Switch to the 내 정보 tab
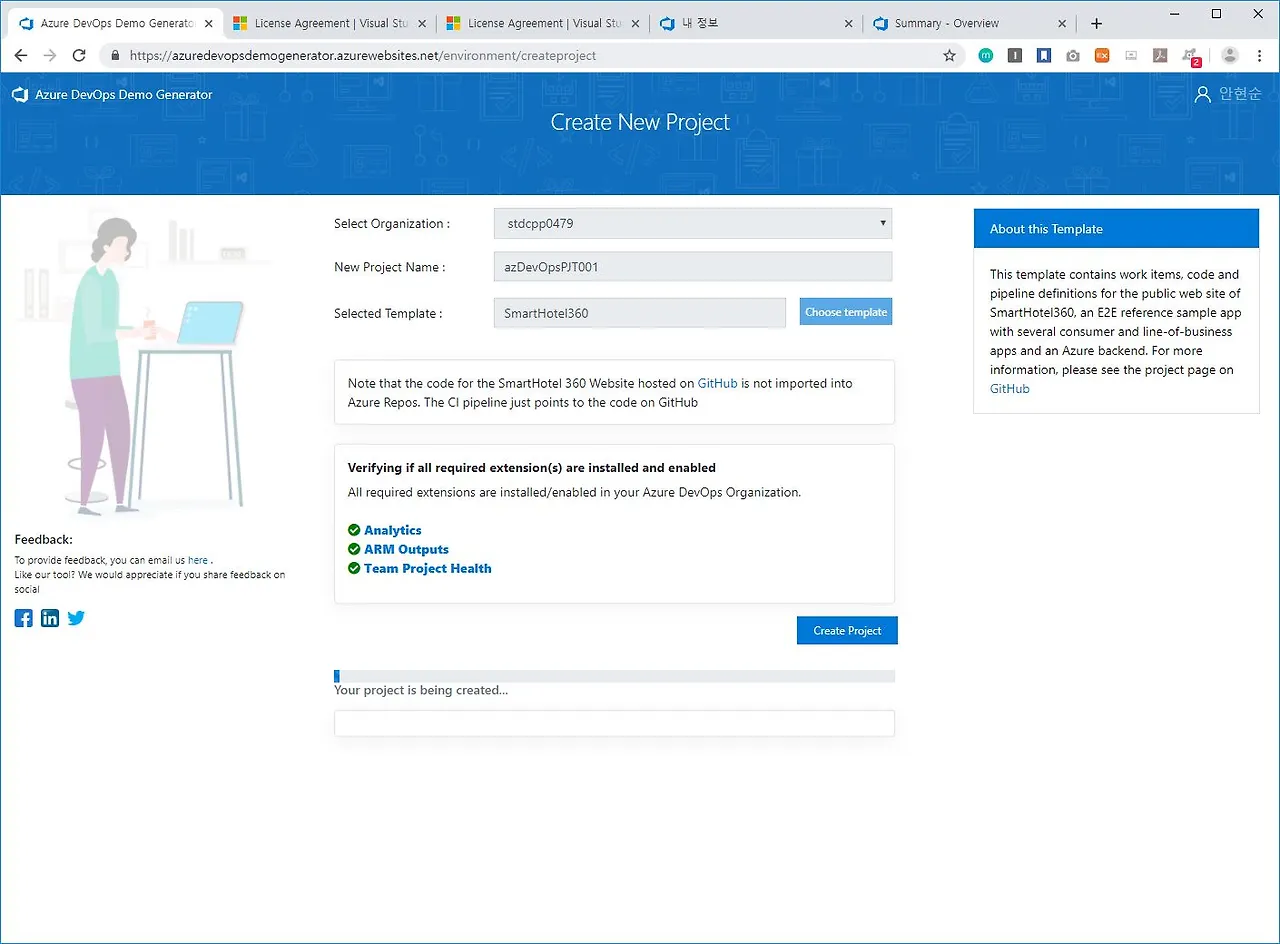 [756, 24]
